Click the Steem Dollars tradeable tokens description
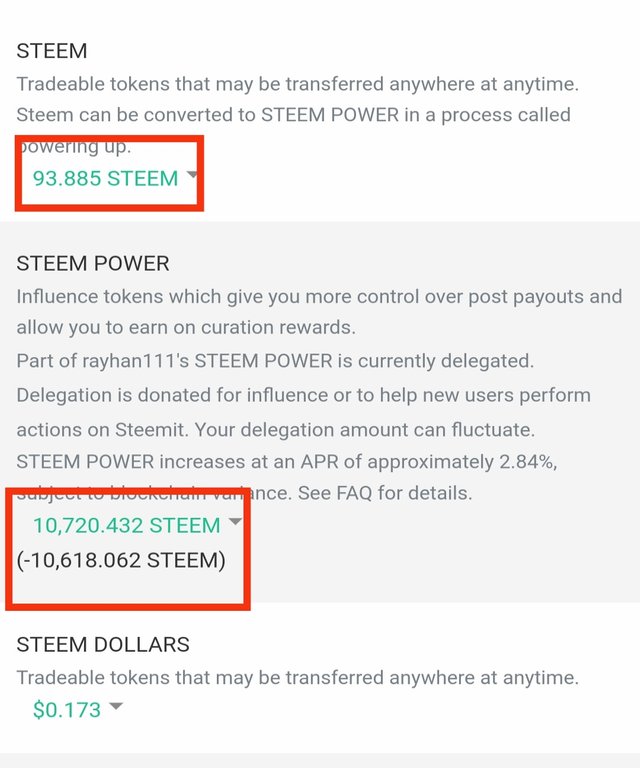 point(297,677)
